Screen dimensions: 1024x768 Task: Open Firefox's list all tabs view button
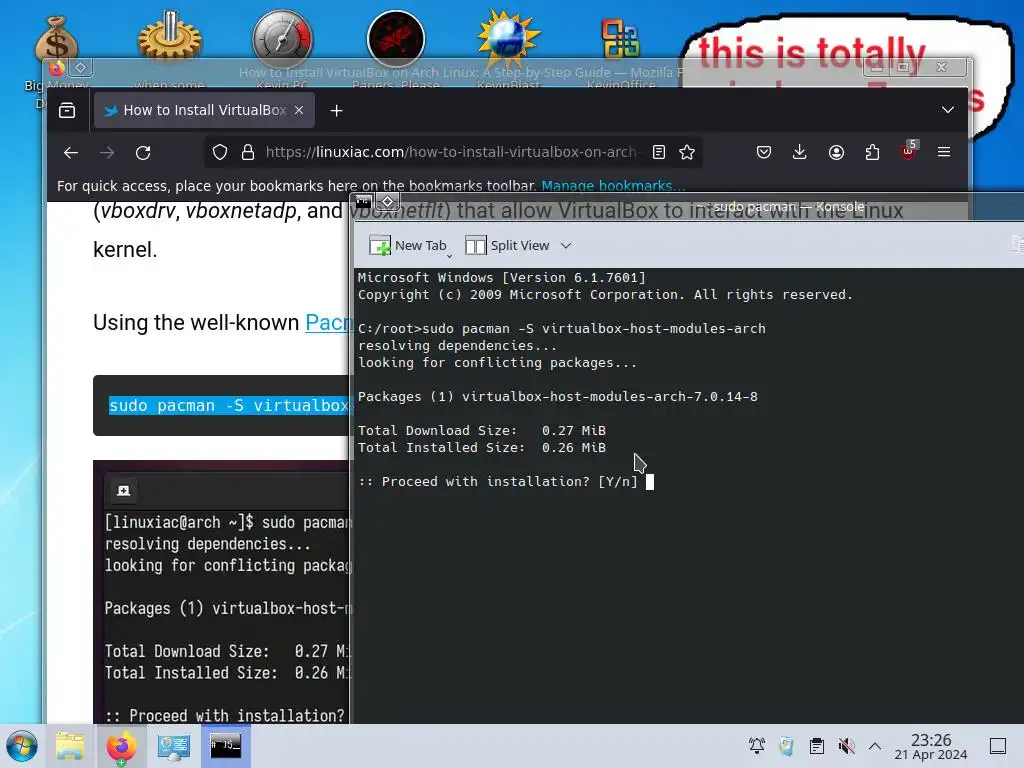click(x=67, y=110)
